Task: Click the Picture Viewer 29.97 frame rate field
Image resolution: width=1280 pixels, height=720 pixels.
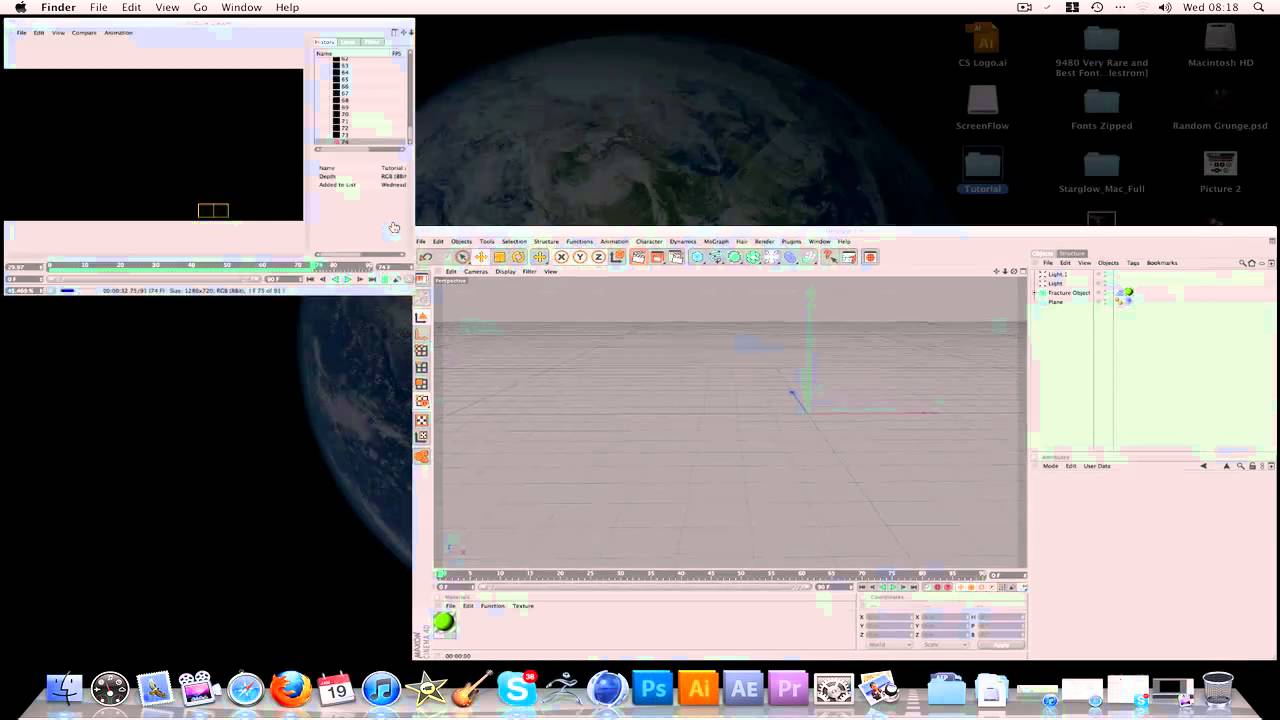Action: (x=24, y=267)
